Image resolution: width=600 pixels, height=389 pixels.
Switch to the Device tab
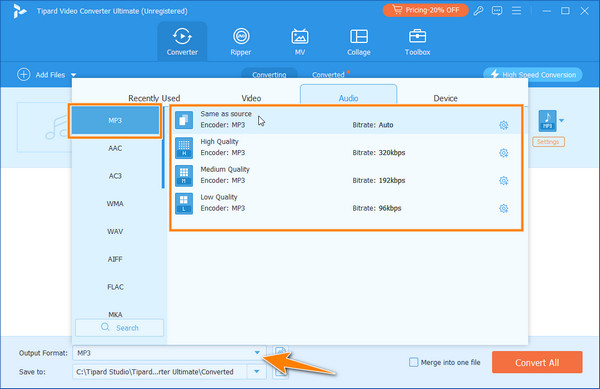coord(445,98)
